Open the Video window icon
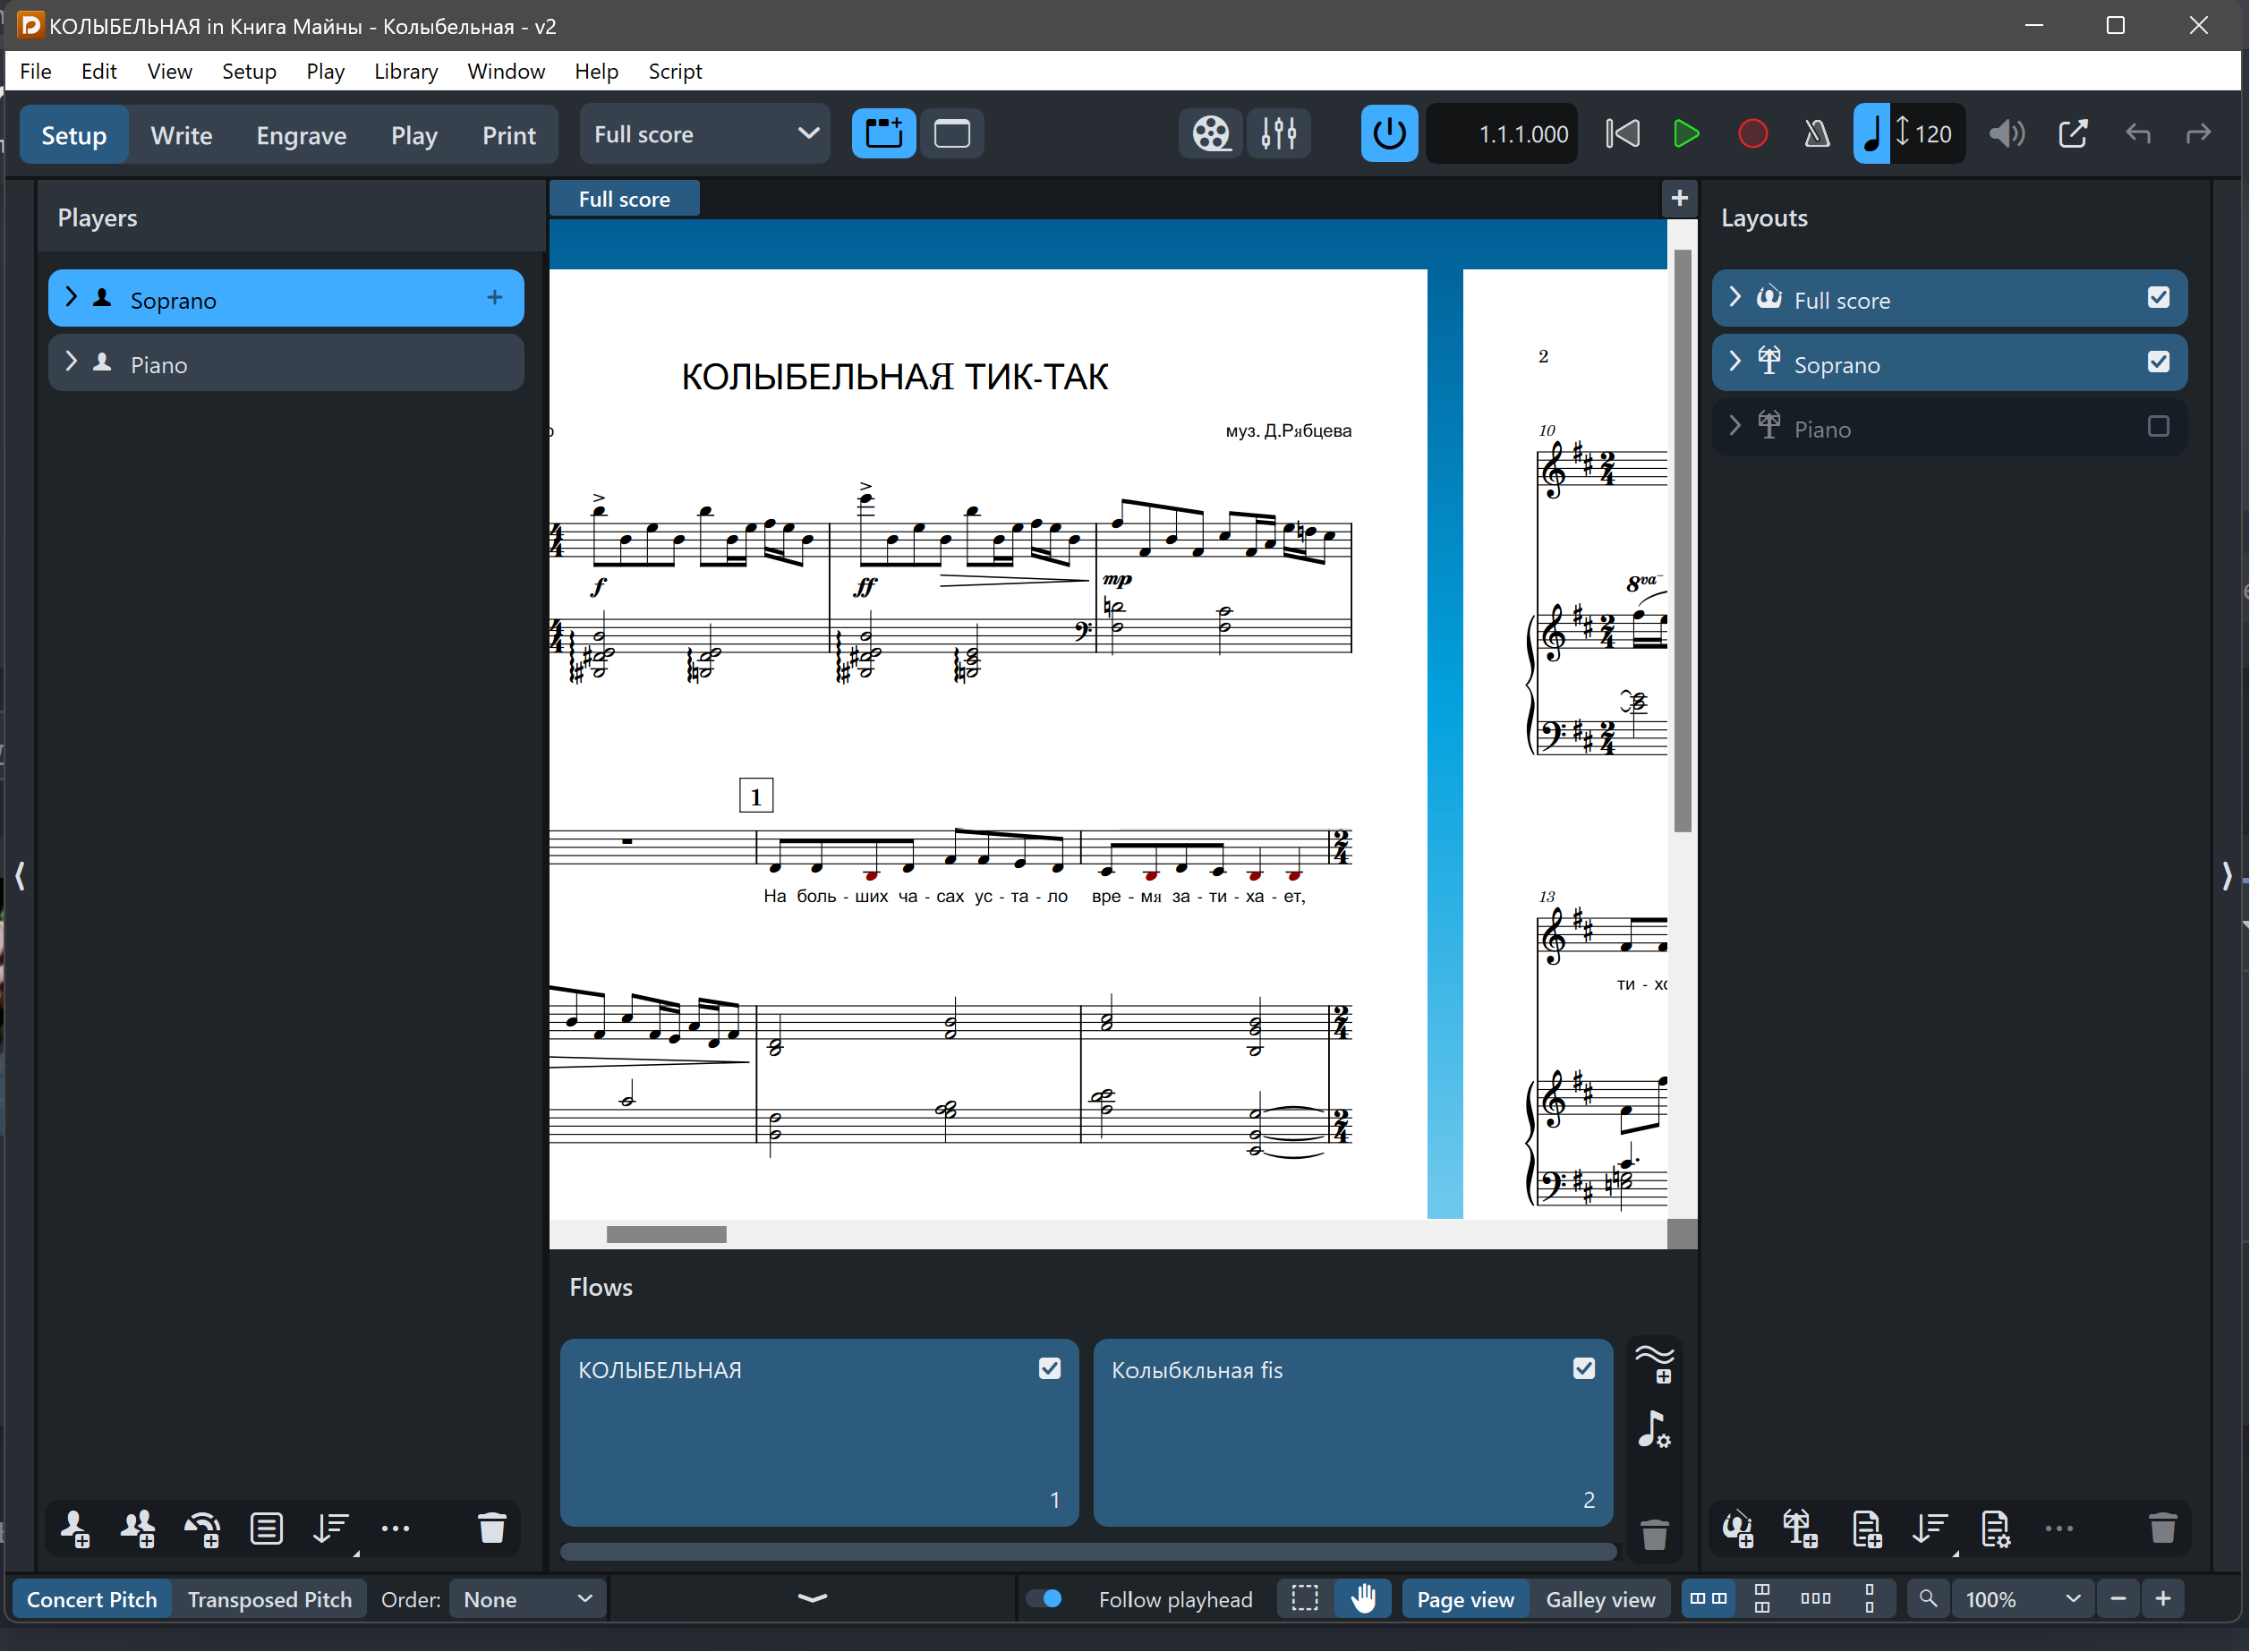The width and height of the screenshot is (2250, 1652). (1210, 134)
